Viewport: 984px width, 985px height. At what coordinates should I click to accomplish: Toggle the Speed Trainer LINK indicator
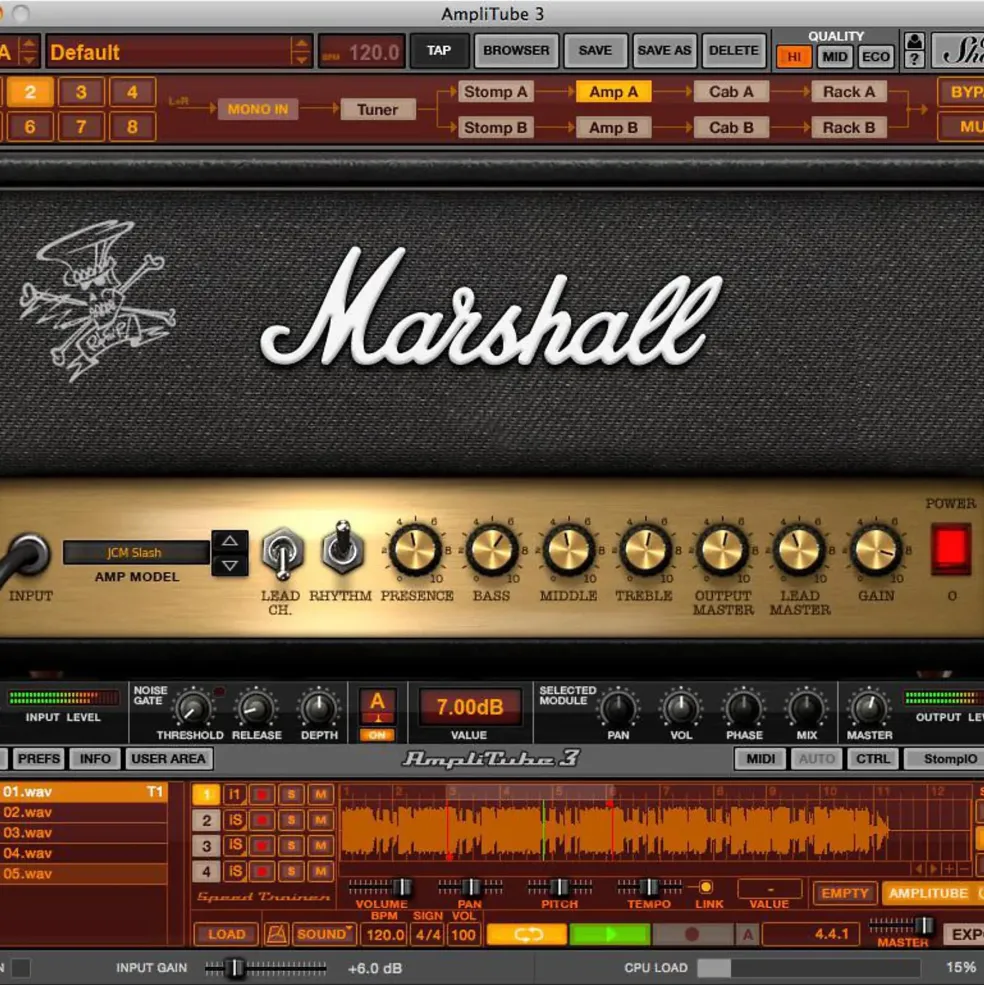(706, 887)
